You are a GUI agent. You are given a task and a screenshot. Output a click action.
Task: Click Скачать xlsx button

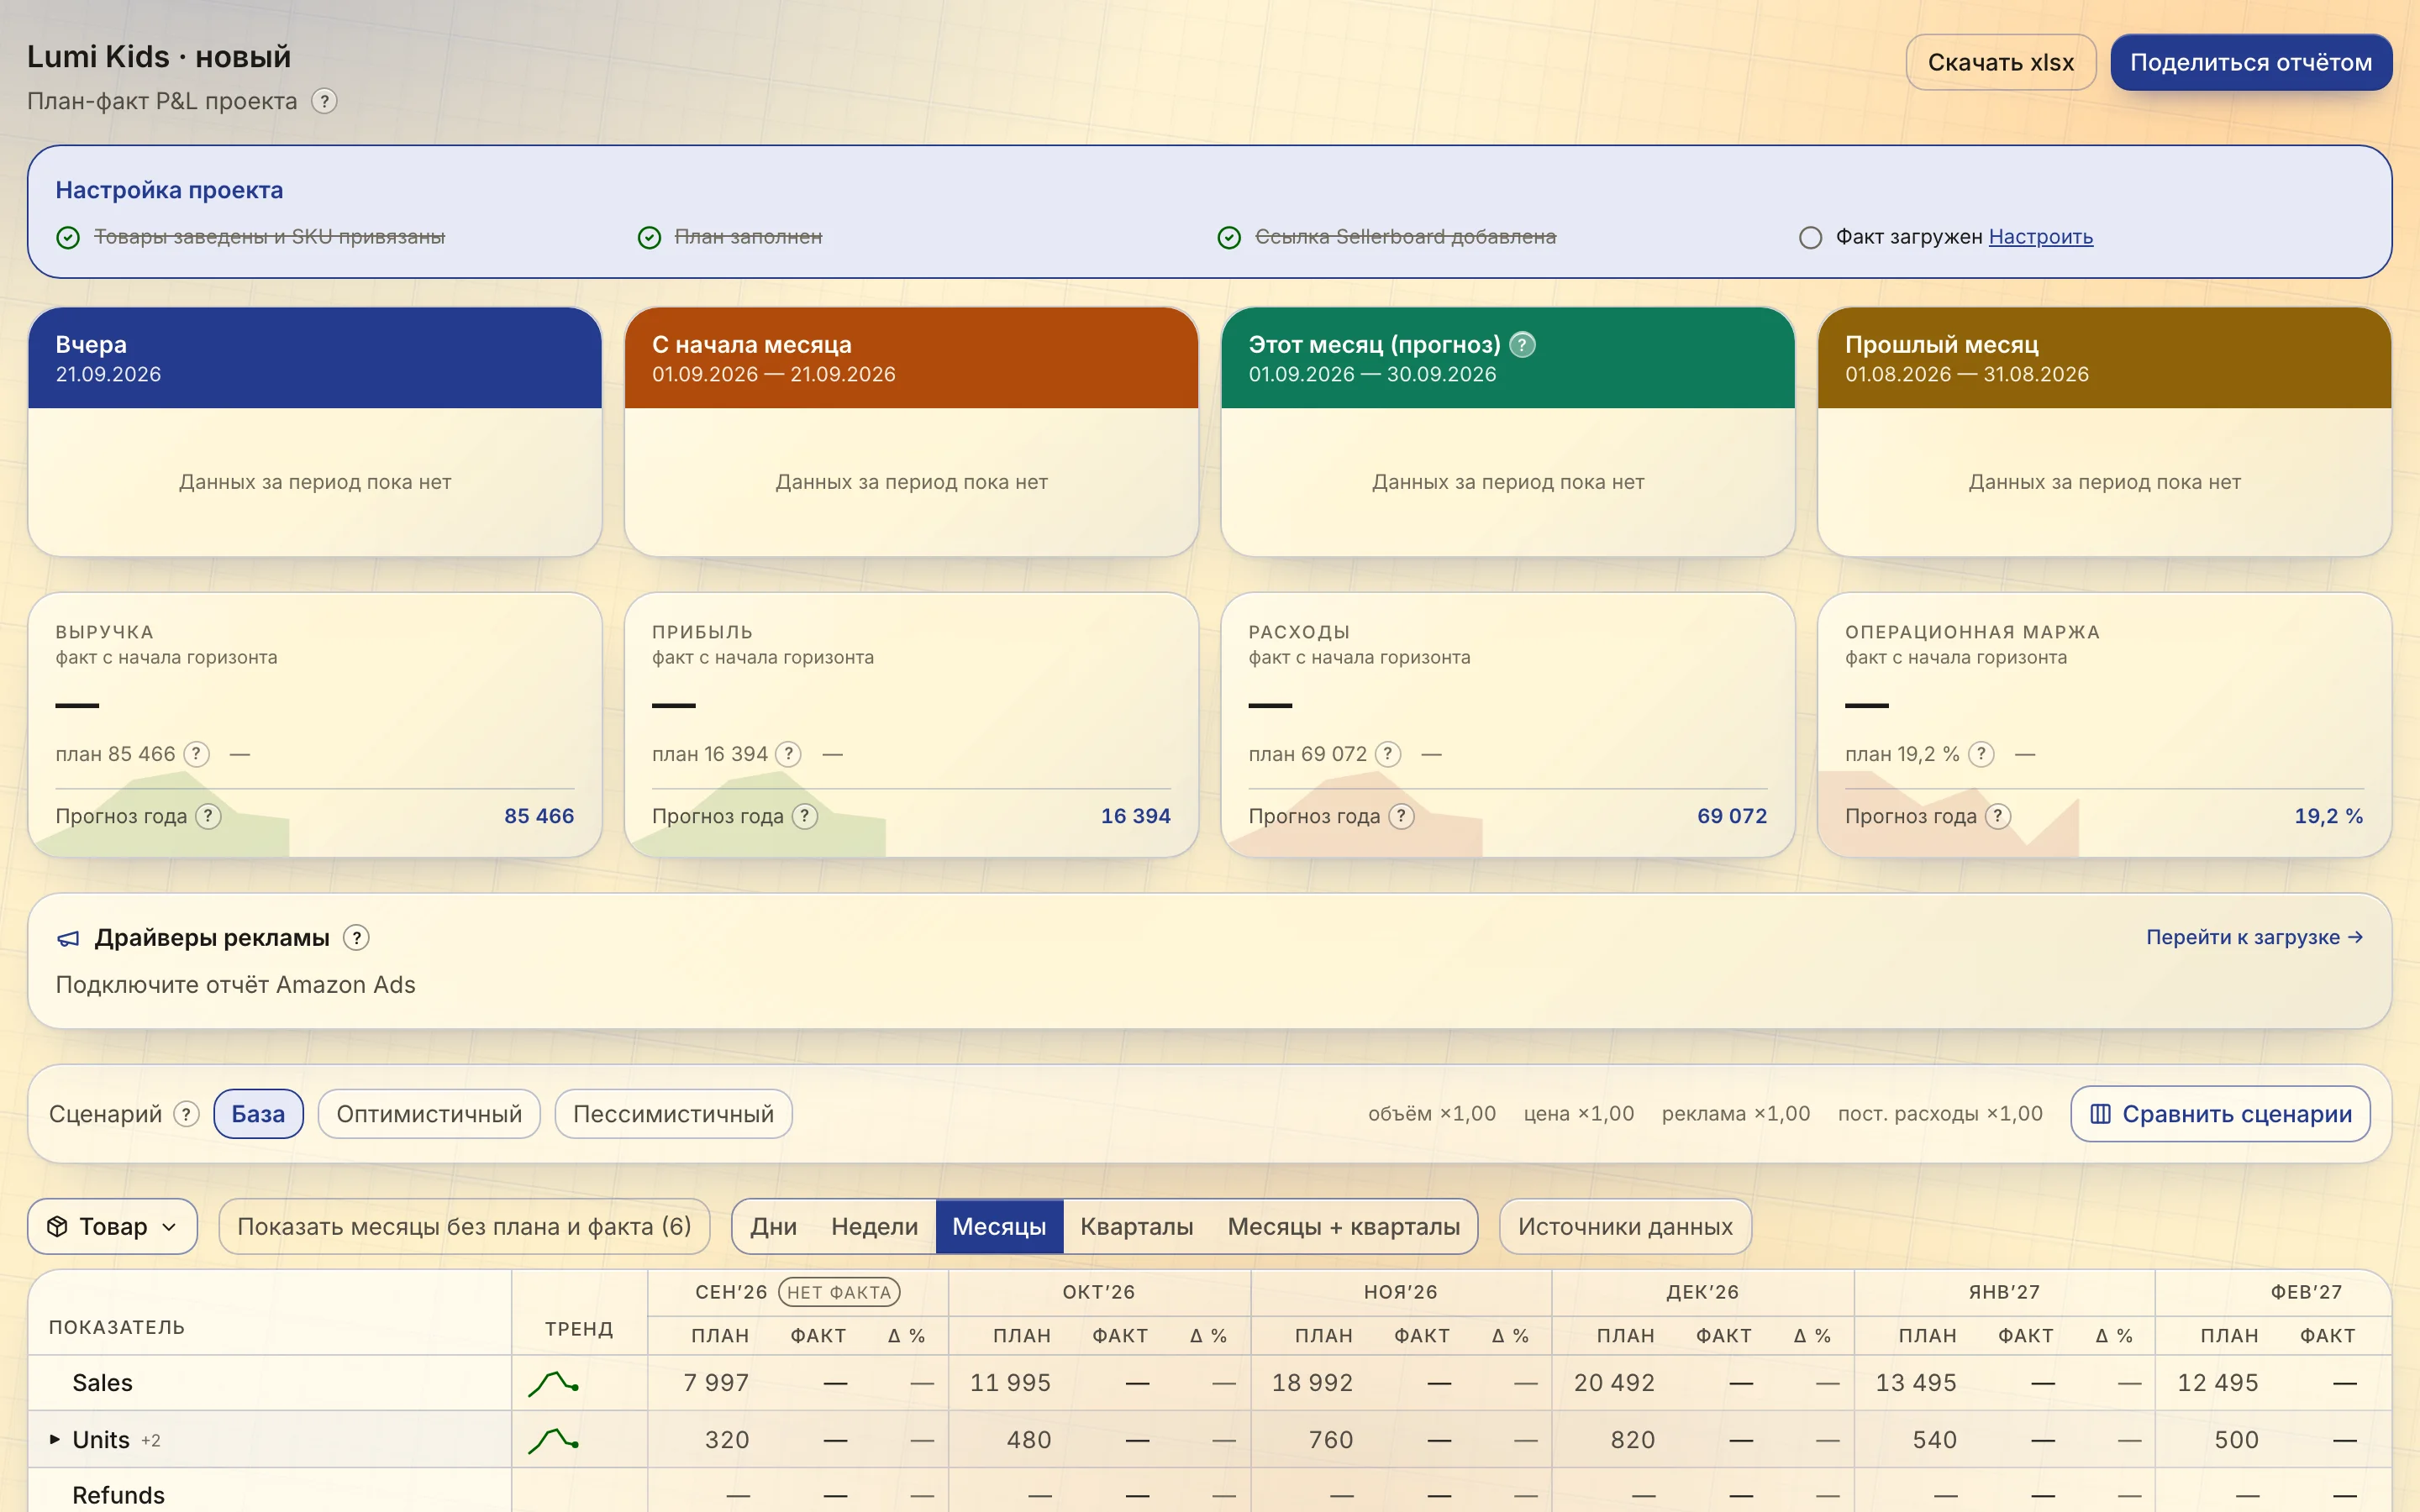coord(2000,62)
